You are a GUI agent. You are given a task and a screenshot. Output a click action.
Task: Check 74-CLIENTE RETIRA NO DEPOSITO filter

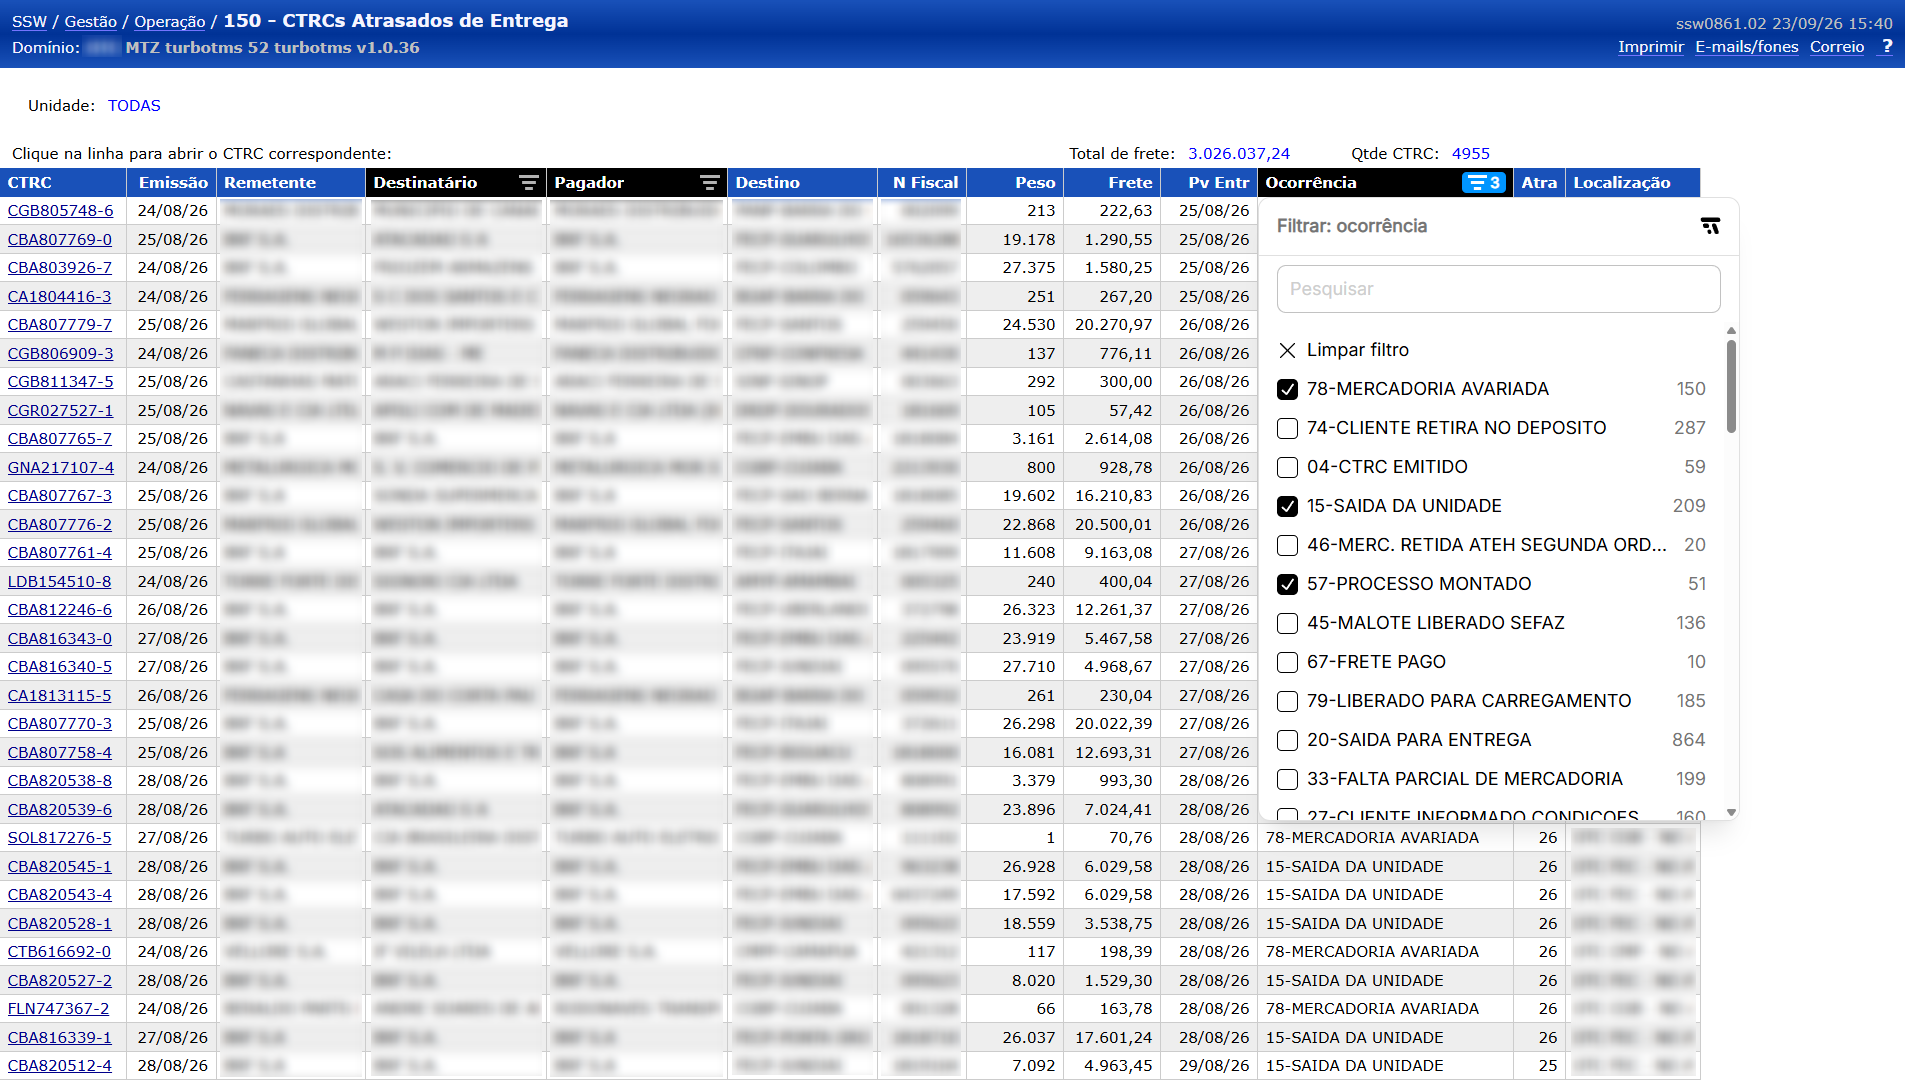pyautogui.click(x=1287, y=428)
